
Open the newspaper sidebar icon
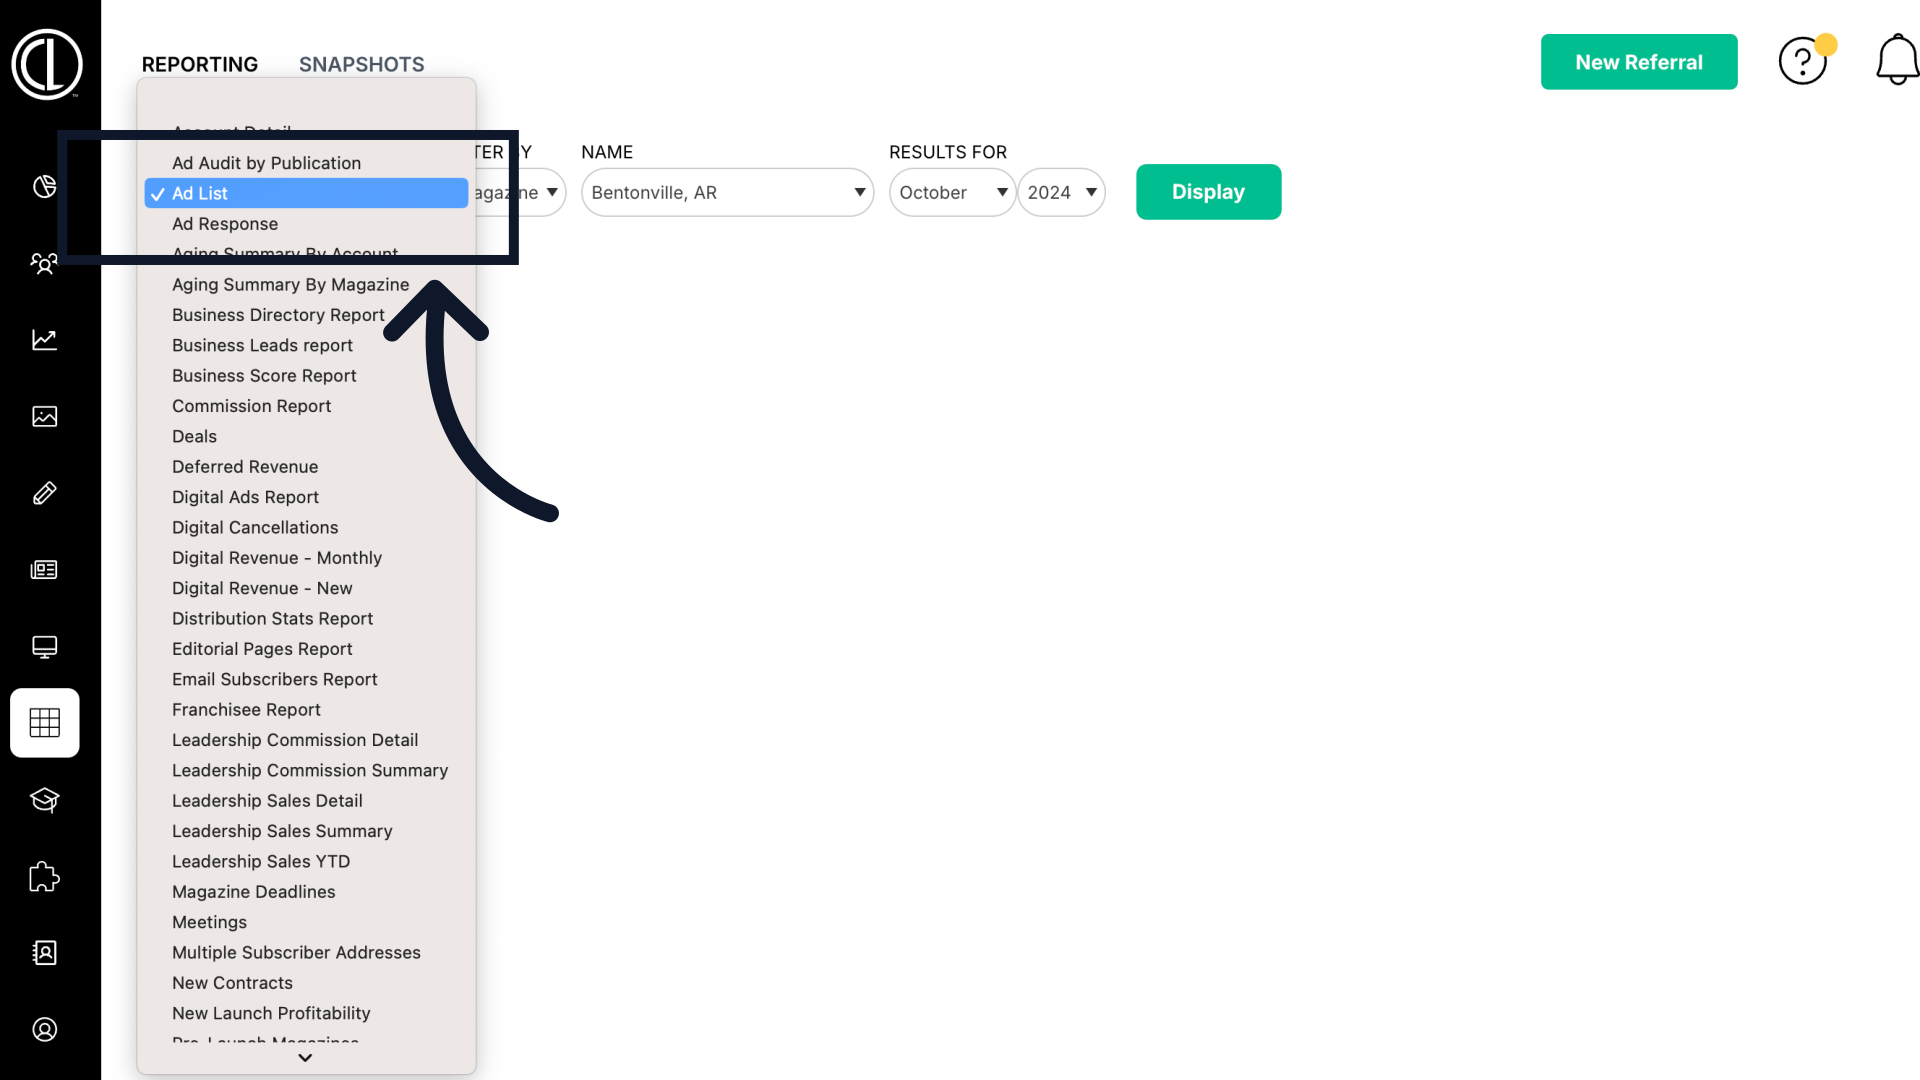click(x=44, y=570)
